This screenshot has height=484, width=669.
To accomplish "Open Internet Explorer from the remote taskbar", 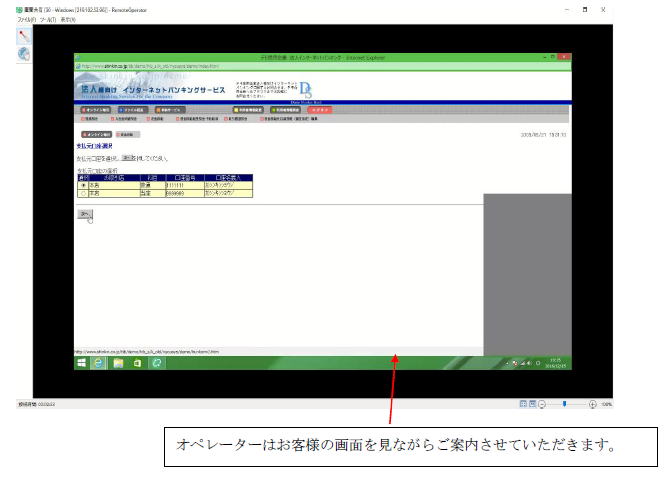I will coord(99,363).
